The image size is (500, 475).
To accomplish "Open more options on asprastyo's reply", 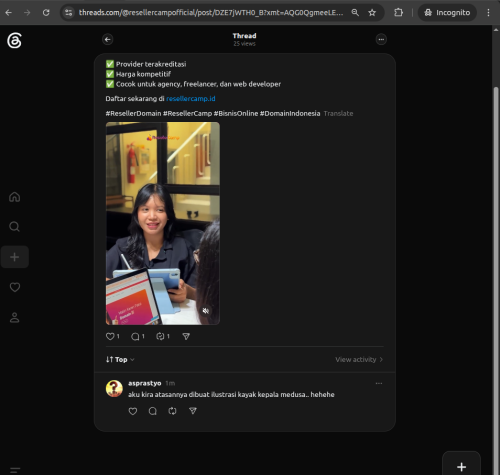I will (379, 383).
